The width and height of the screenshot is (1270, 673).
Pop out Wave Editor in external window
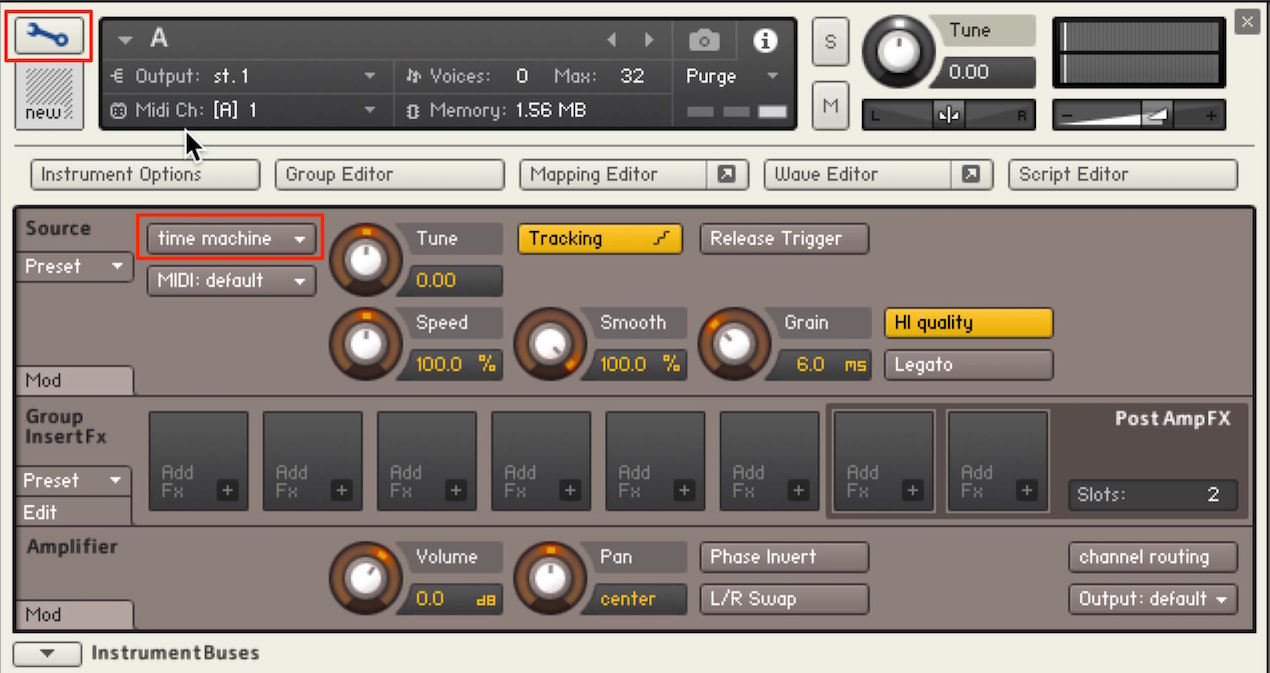tap(971, 174)
